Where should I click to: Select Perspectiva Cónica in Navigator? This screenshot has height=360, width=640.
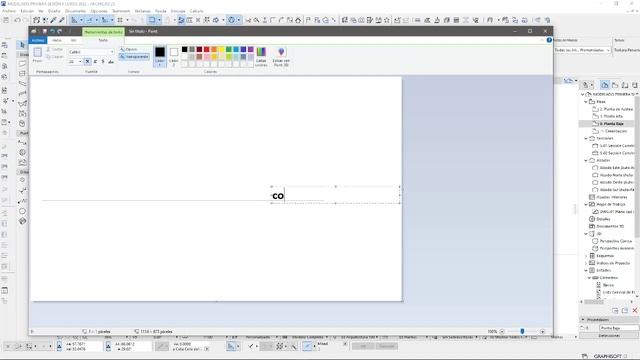(613, 241)
